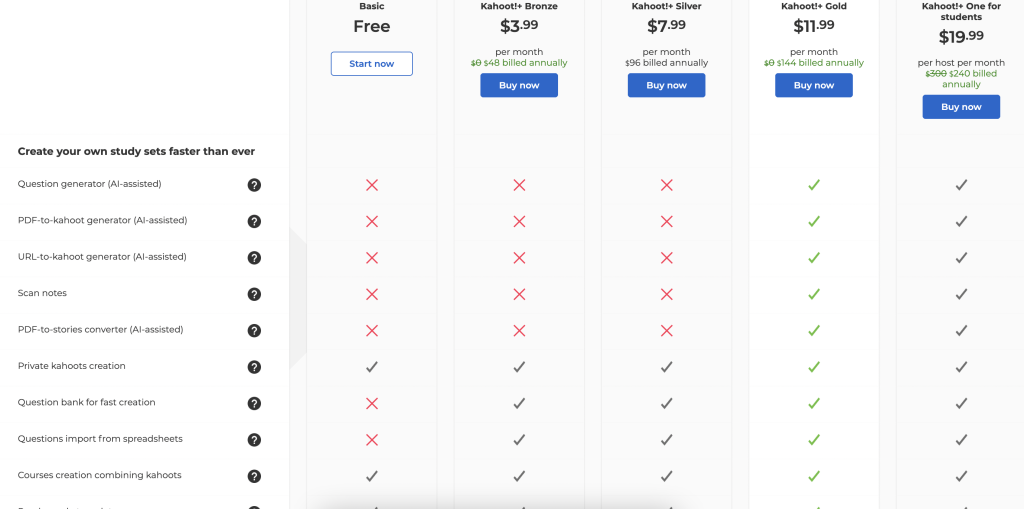Click the Question generator (AI-assisted) label
Viewport: 1024px width, 509px height.
[x=89, y=184]
